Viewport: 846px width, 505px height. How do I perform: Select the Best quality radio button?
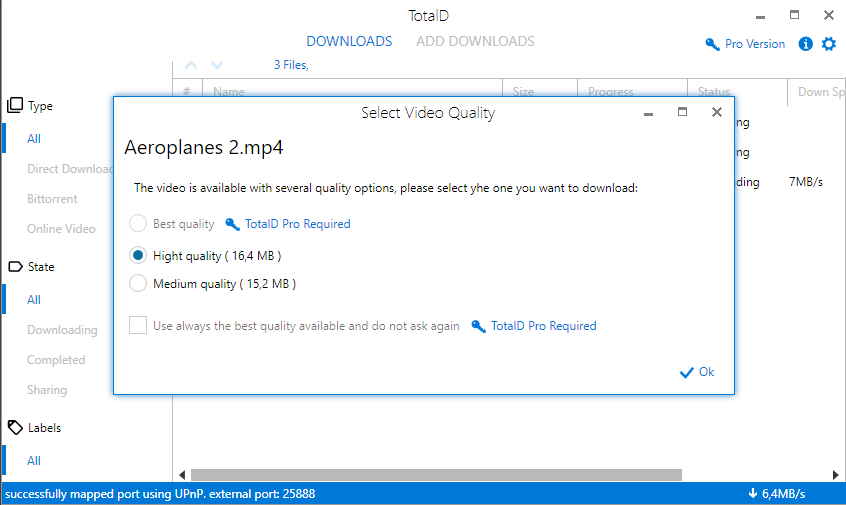(x=138, y=223)
